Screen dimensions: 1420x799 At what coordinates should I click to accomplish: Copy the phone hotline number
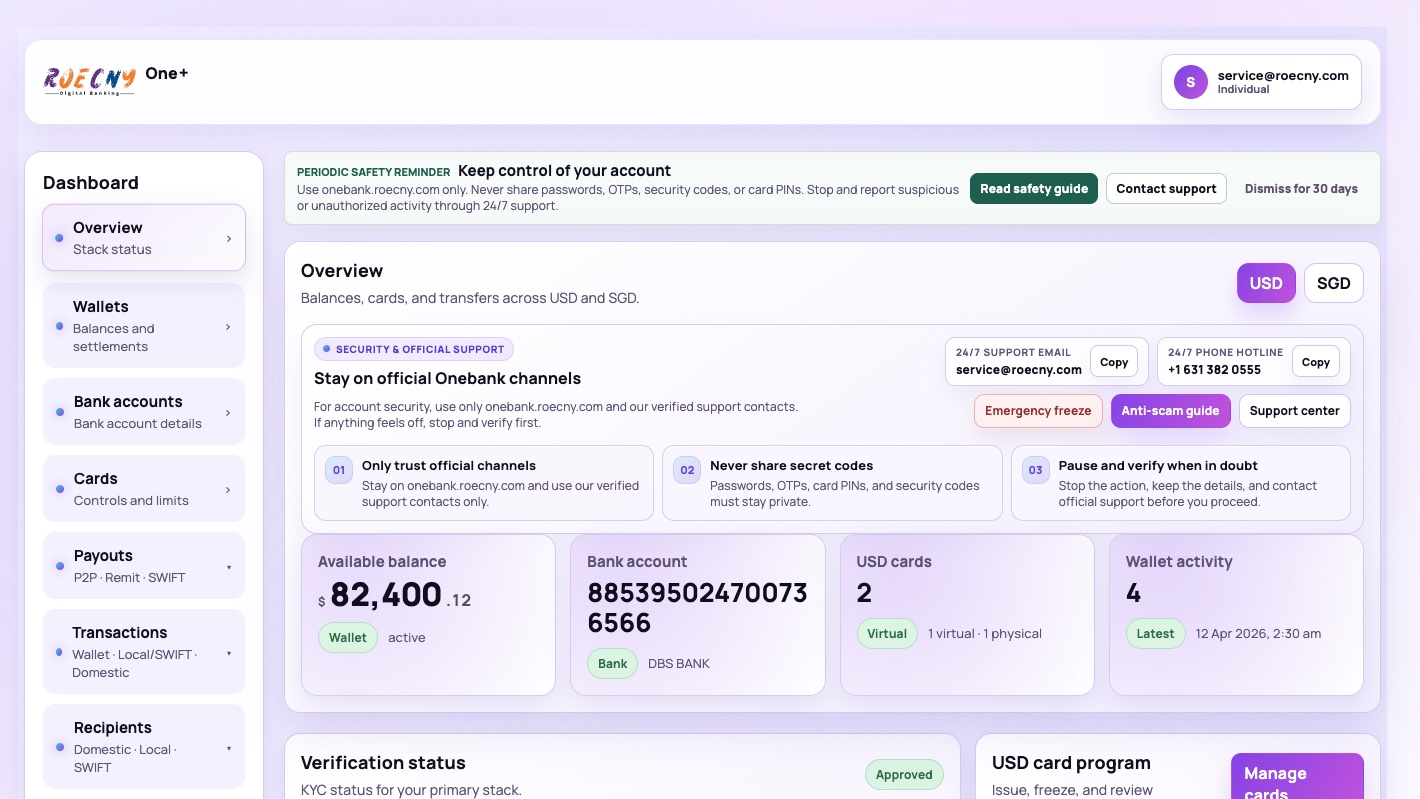coord(1315,362)
